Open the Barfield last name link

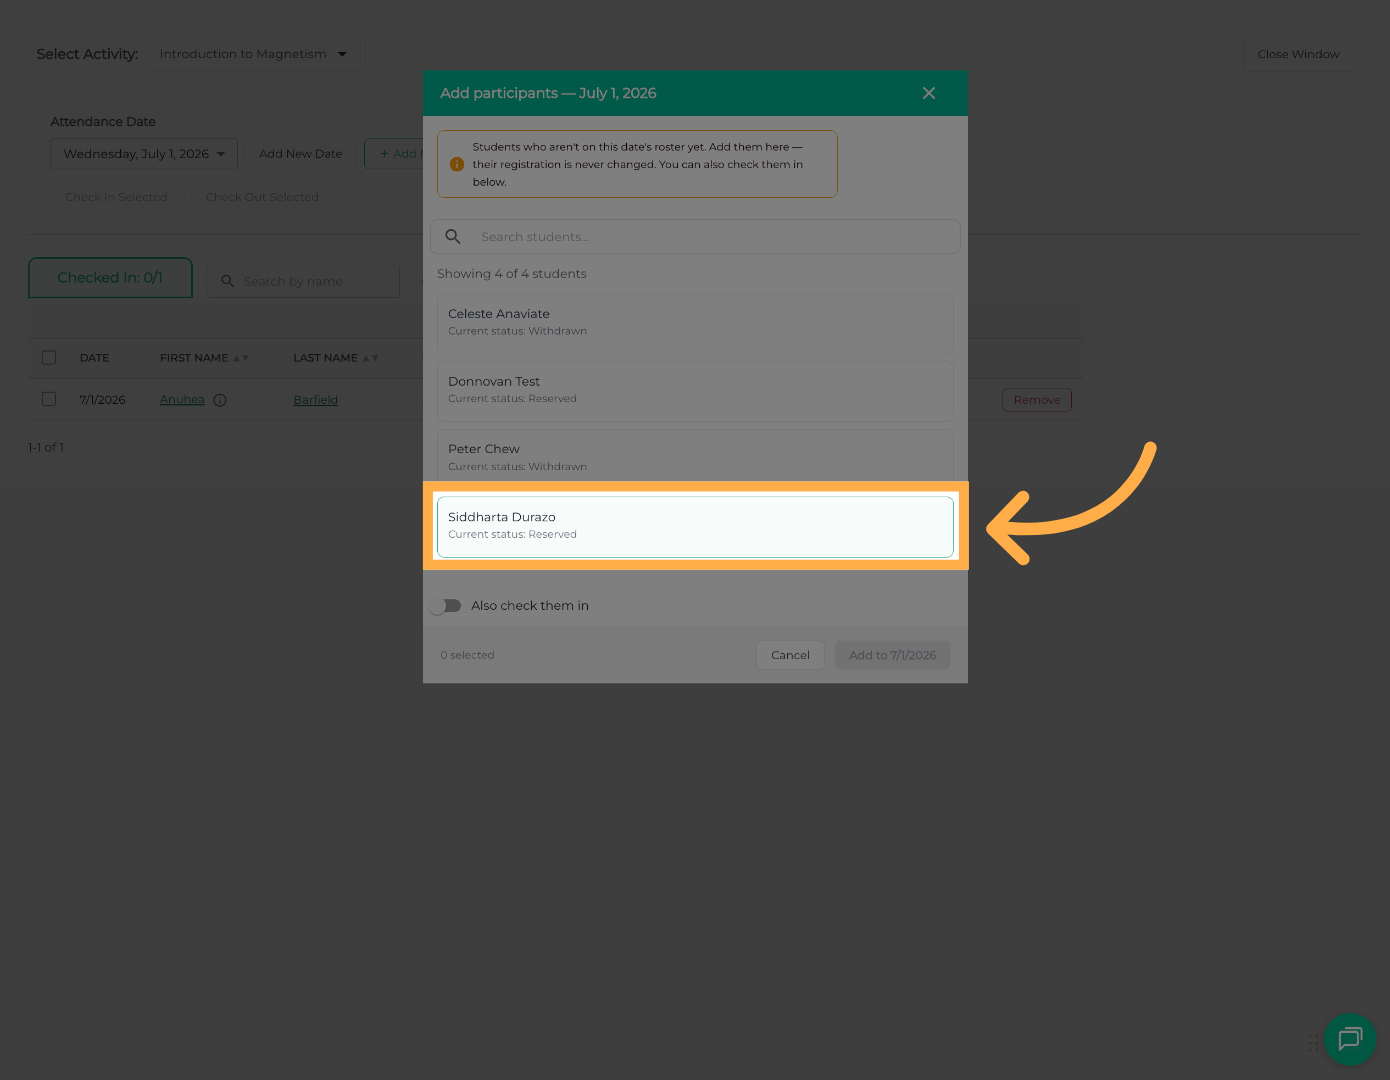tap(316, 400)
